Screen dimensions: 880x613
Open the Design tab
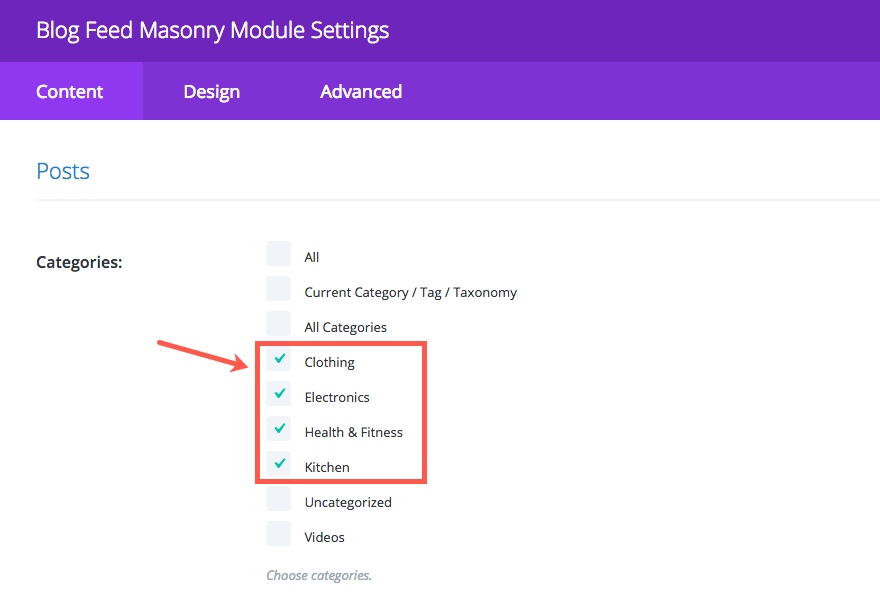211,91
